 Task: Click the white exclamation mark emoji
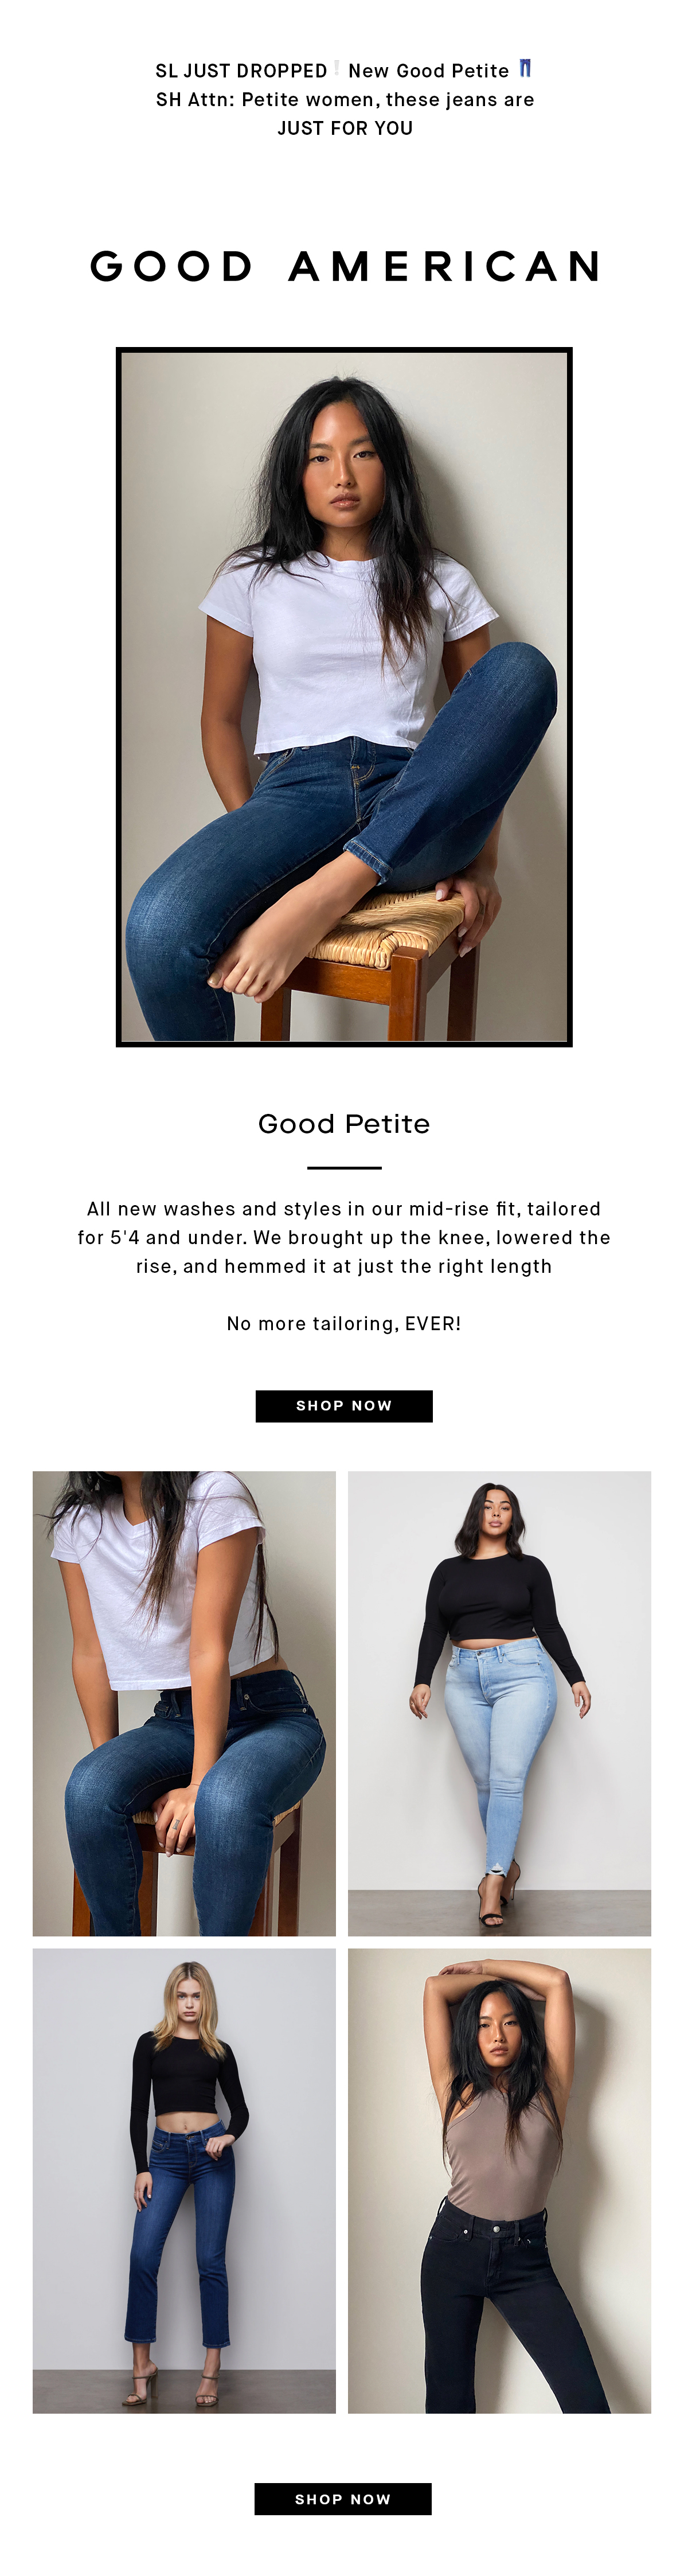click(337, 69)
